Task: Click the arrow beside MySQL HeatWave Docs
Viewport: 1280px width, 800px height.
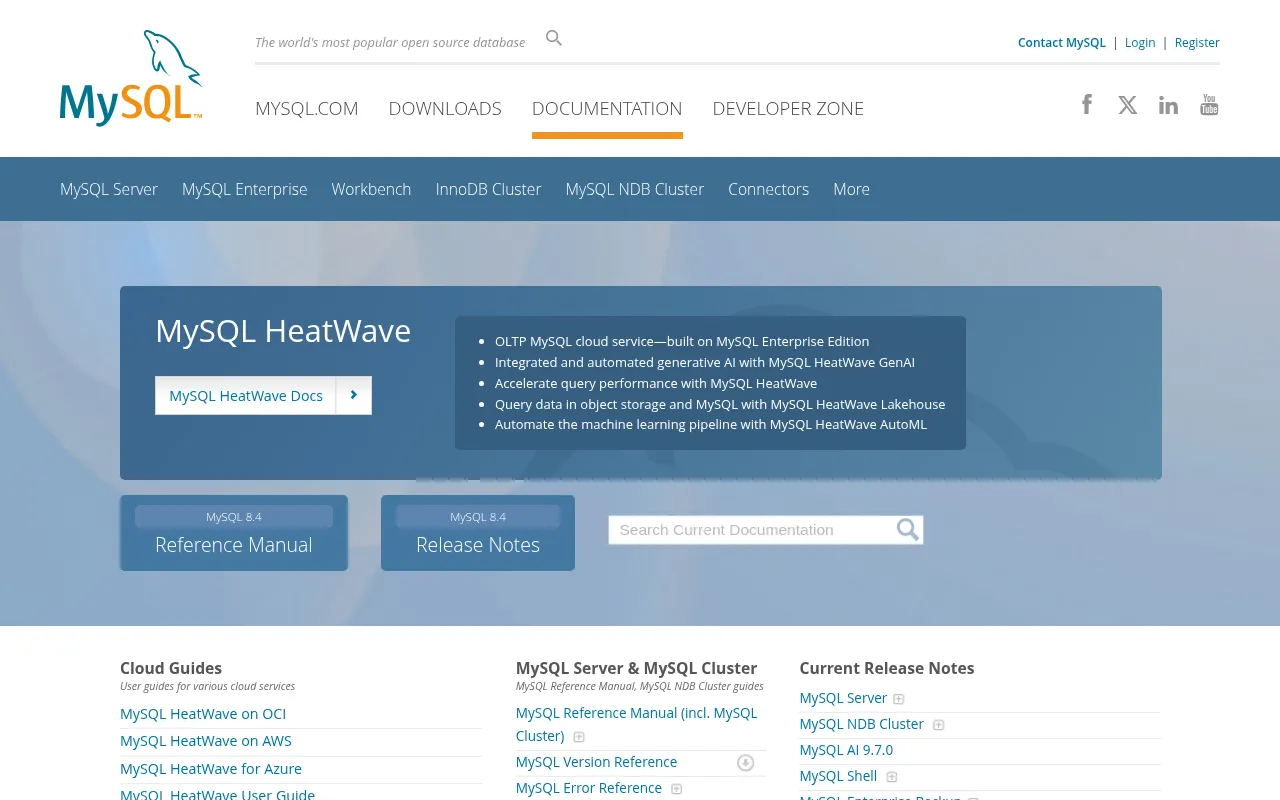Action: [354, 395]
